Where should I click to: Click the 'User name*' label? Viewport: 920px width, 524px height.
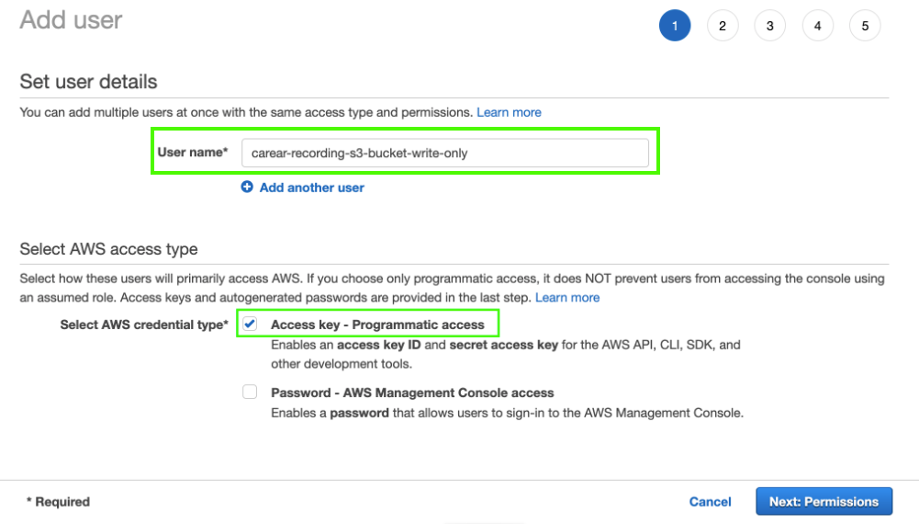[x=192, y=152]
